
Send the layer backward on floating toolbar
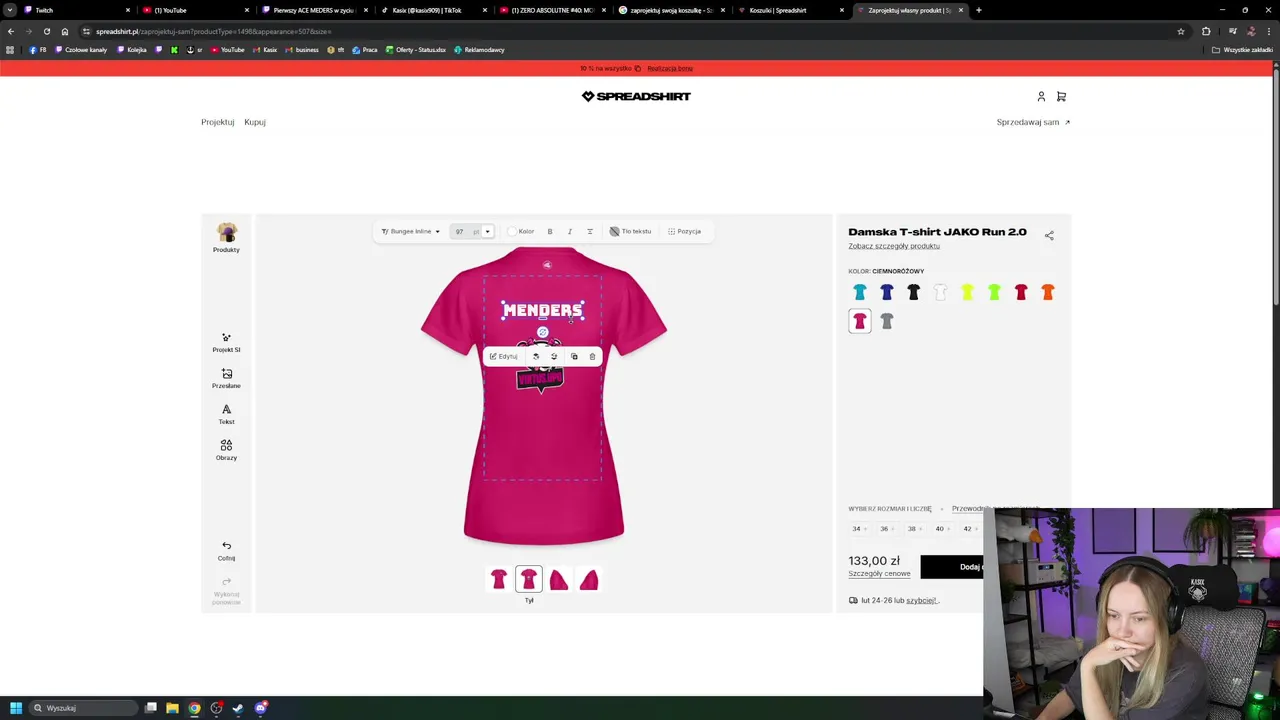point(554,356)
